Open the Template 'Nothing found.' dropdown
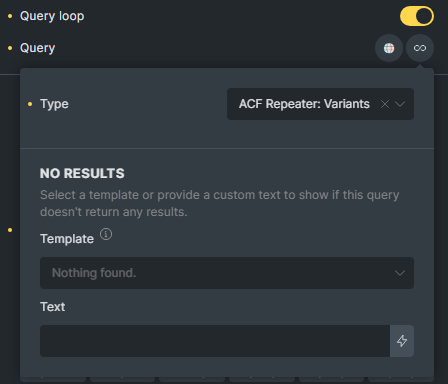448x384 pixels. point(227,273)
